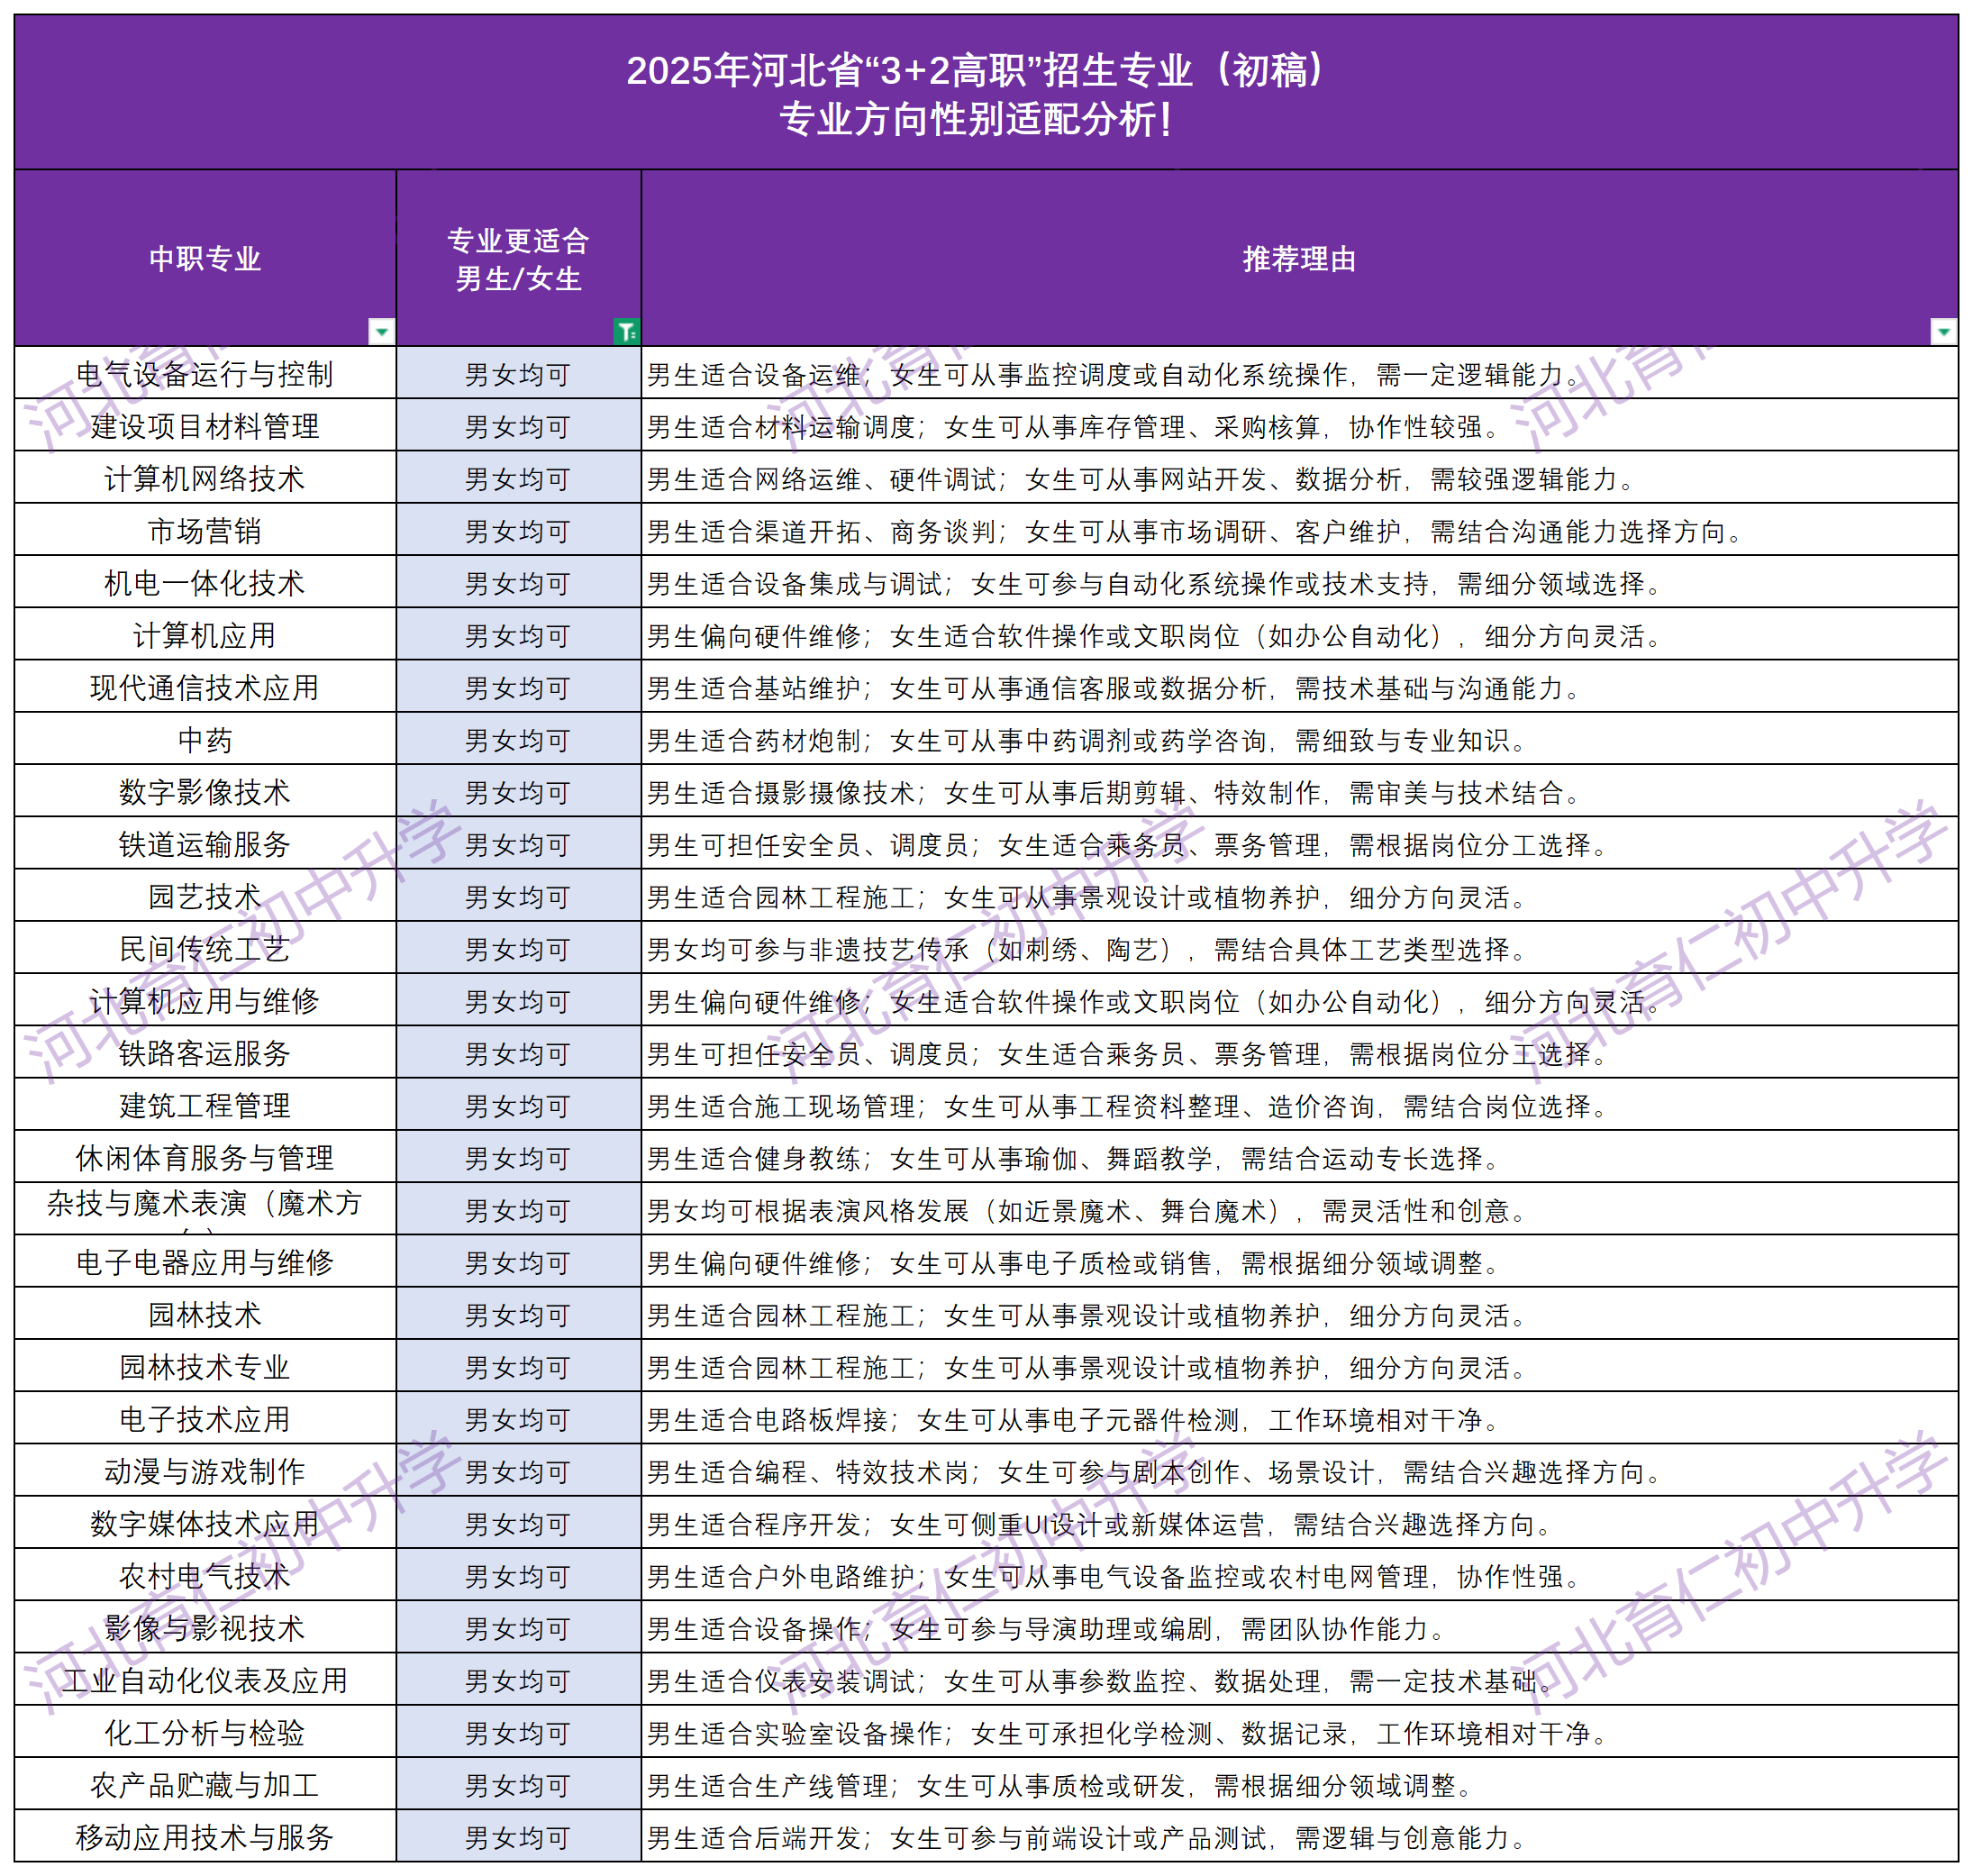Select cell 建设项目材料管理
This screenshot has height=1876, width=1973.
[x=205, y=426]
